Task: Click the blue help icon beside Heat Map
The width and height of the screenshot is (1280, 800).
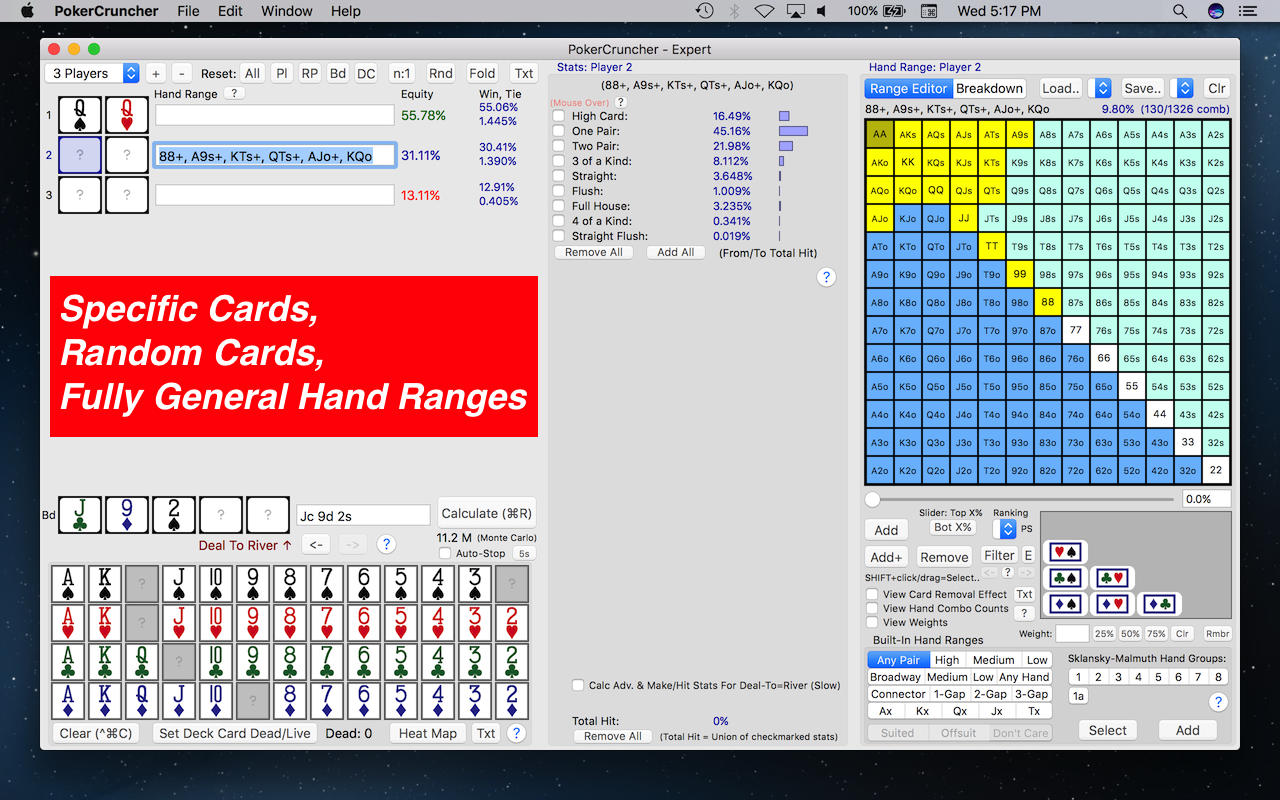Action: point(516,733)
